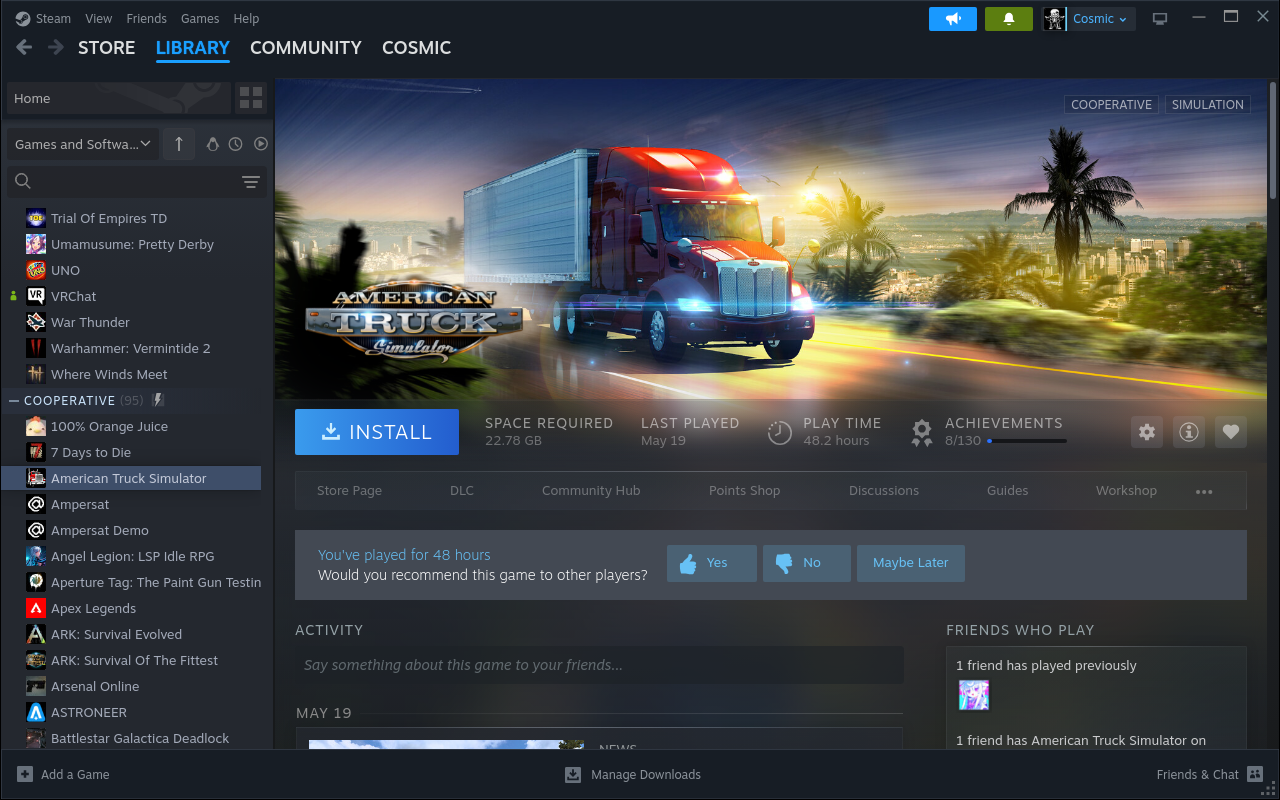Viewport: 1280px width, 800px height.
Task: Open Games and Software dropdown
Action: coord(82,144)
